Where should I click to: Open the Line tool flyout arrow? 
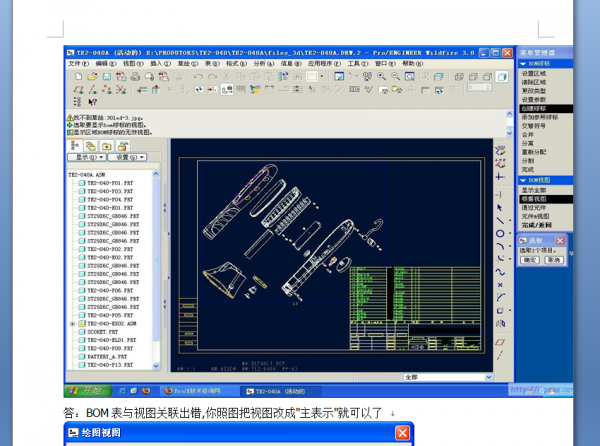coord(510,220)
